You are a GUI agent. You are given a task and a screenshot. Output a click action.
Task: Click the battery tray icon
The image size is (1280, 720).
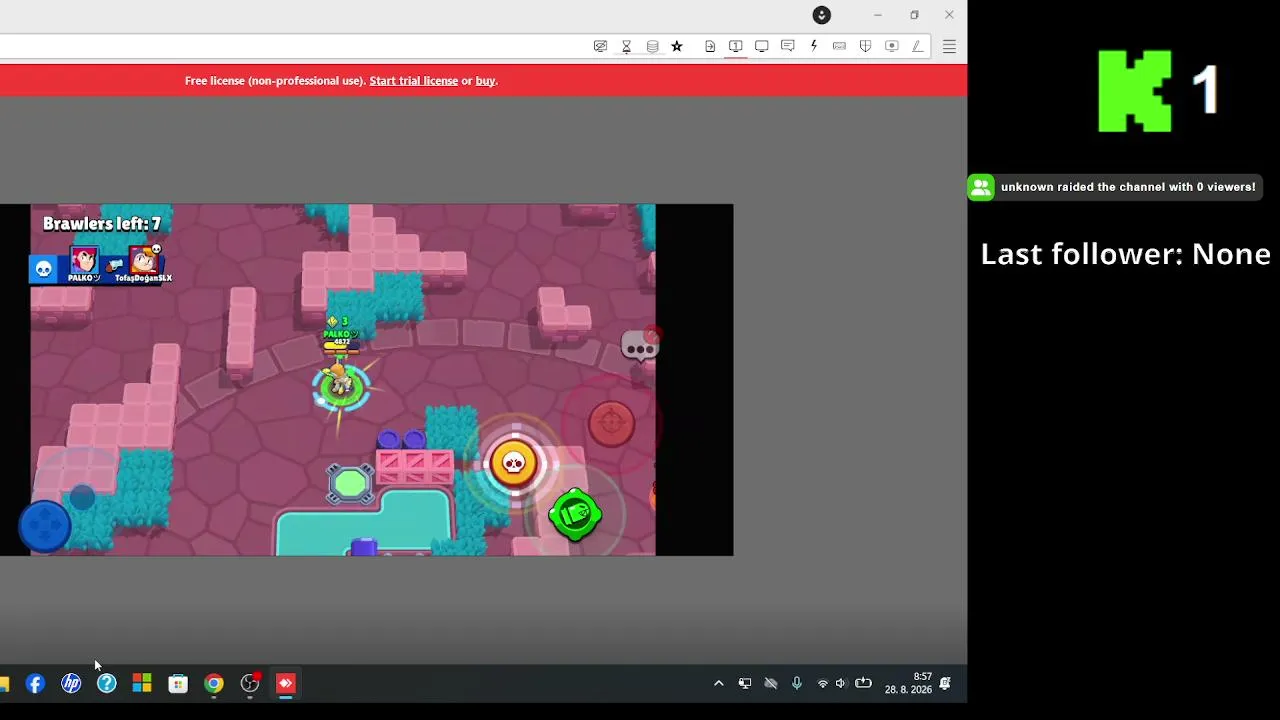(863, 684)
